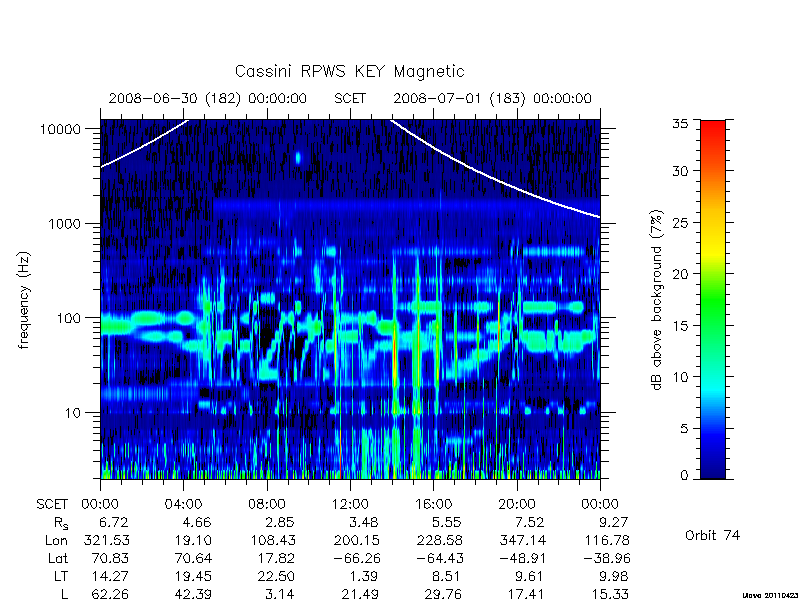Click the 25 value on color scale
The image size is (800, 600).
coord(680,222)
